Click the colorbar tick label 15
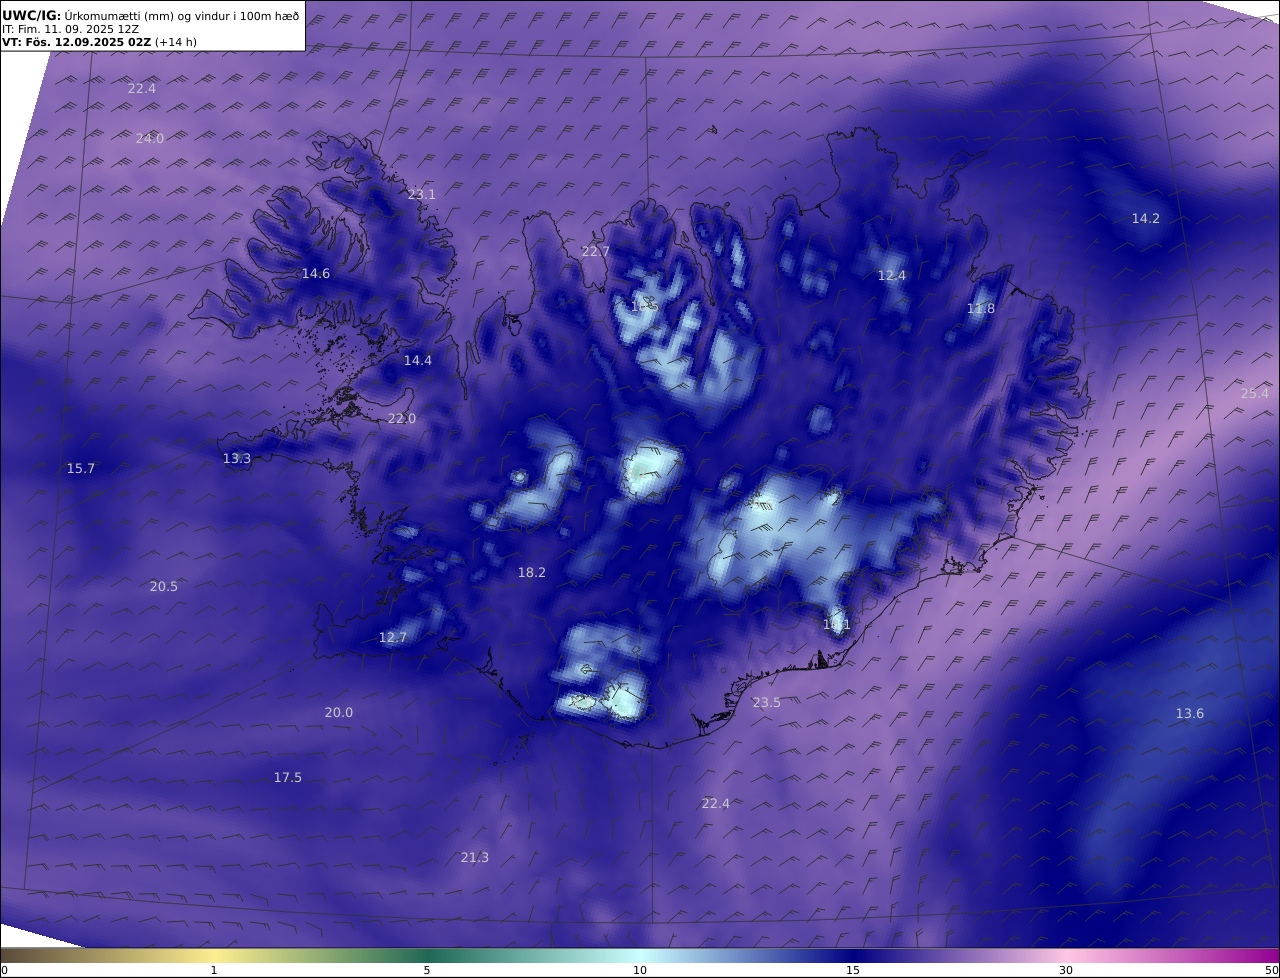Image resolution: width=1280 pixels, height=978 pixels. (x=853, y=970)
